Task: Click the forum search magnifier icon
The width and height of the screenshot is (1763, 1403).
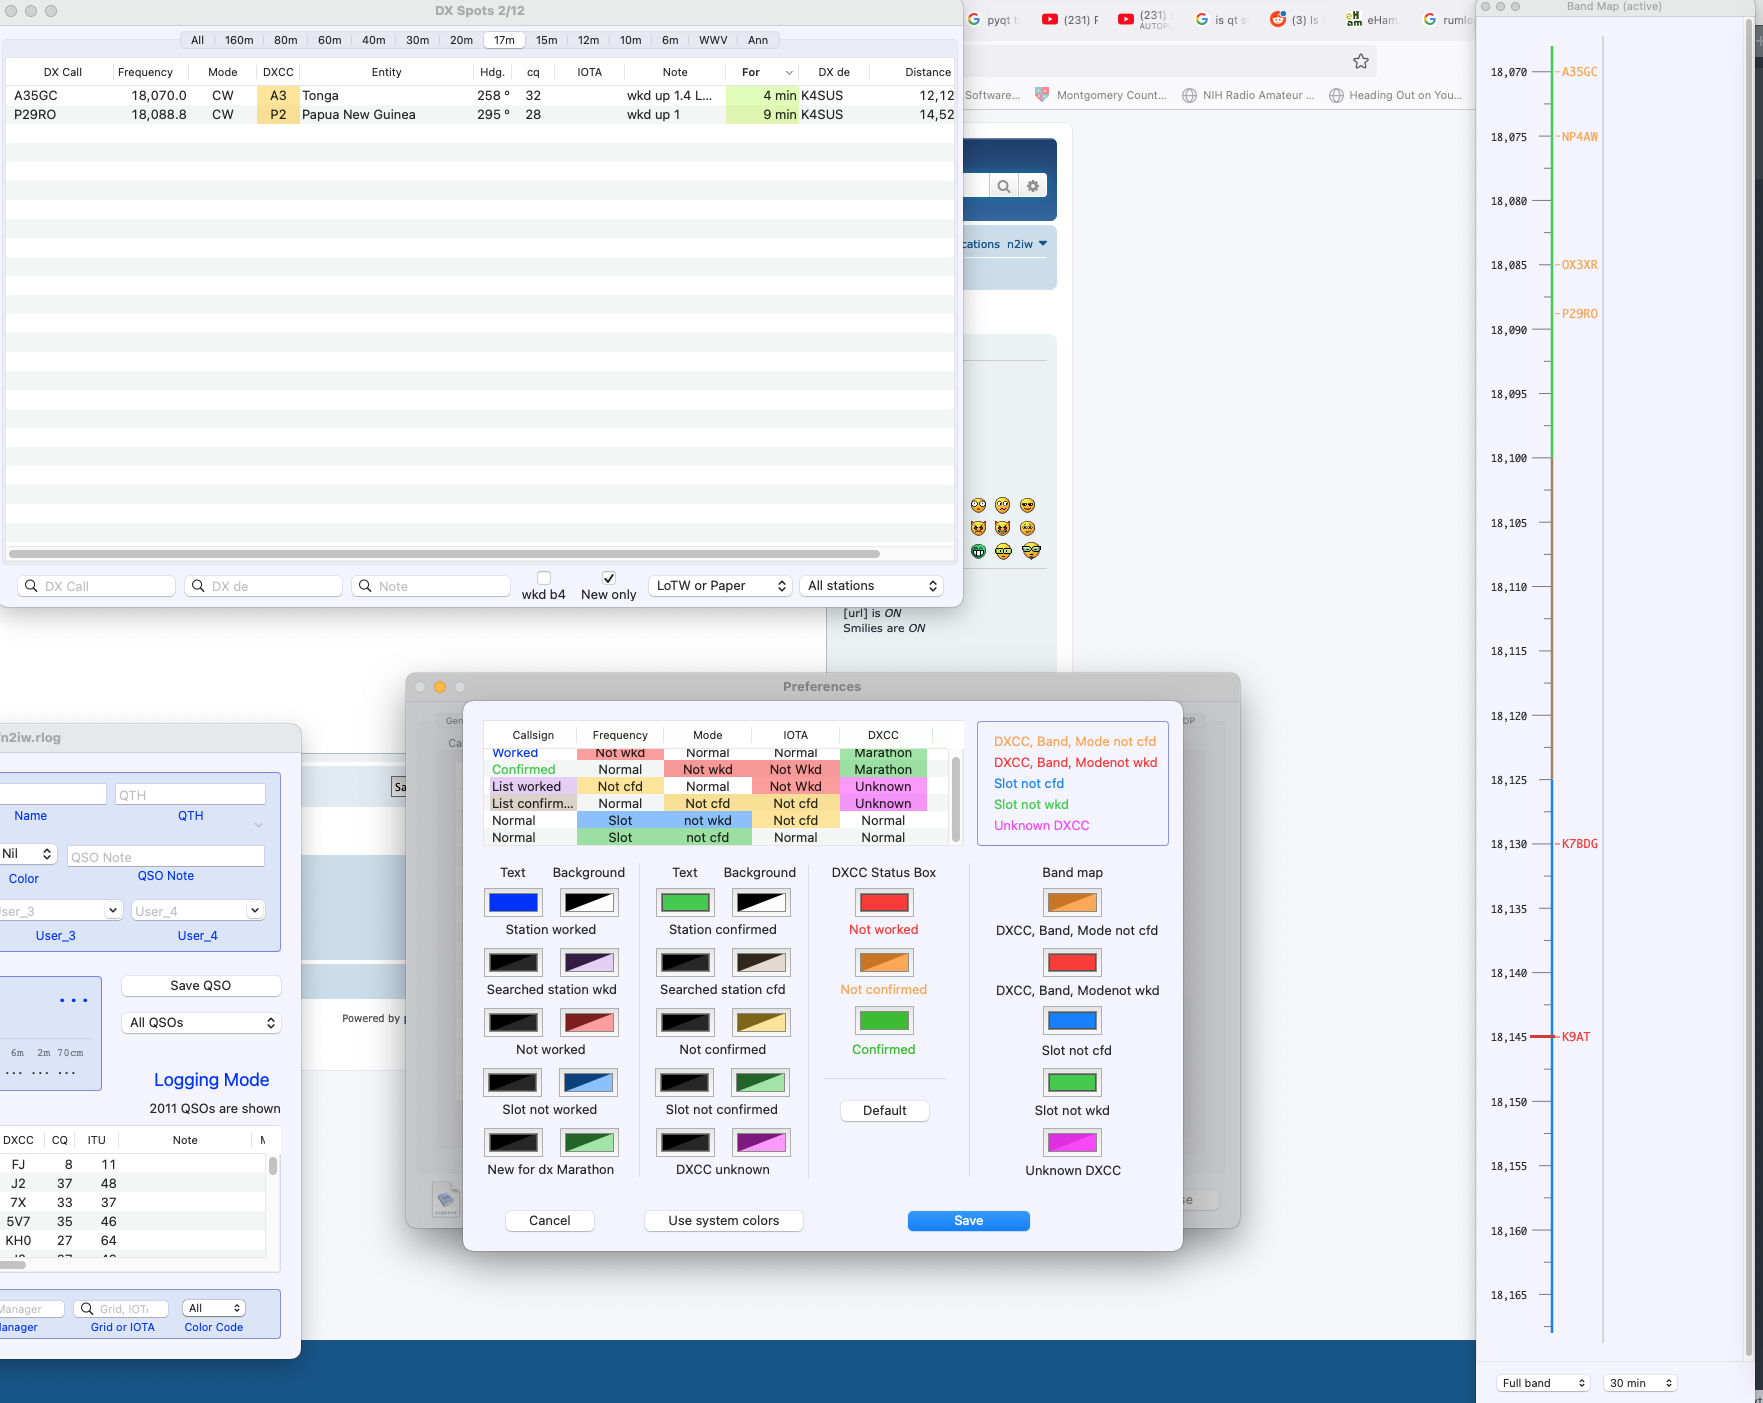Action: pyautogui.click(x=1003, y=186)
